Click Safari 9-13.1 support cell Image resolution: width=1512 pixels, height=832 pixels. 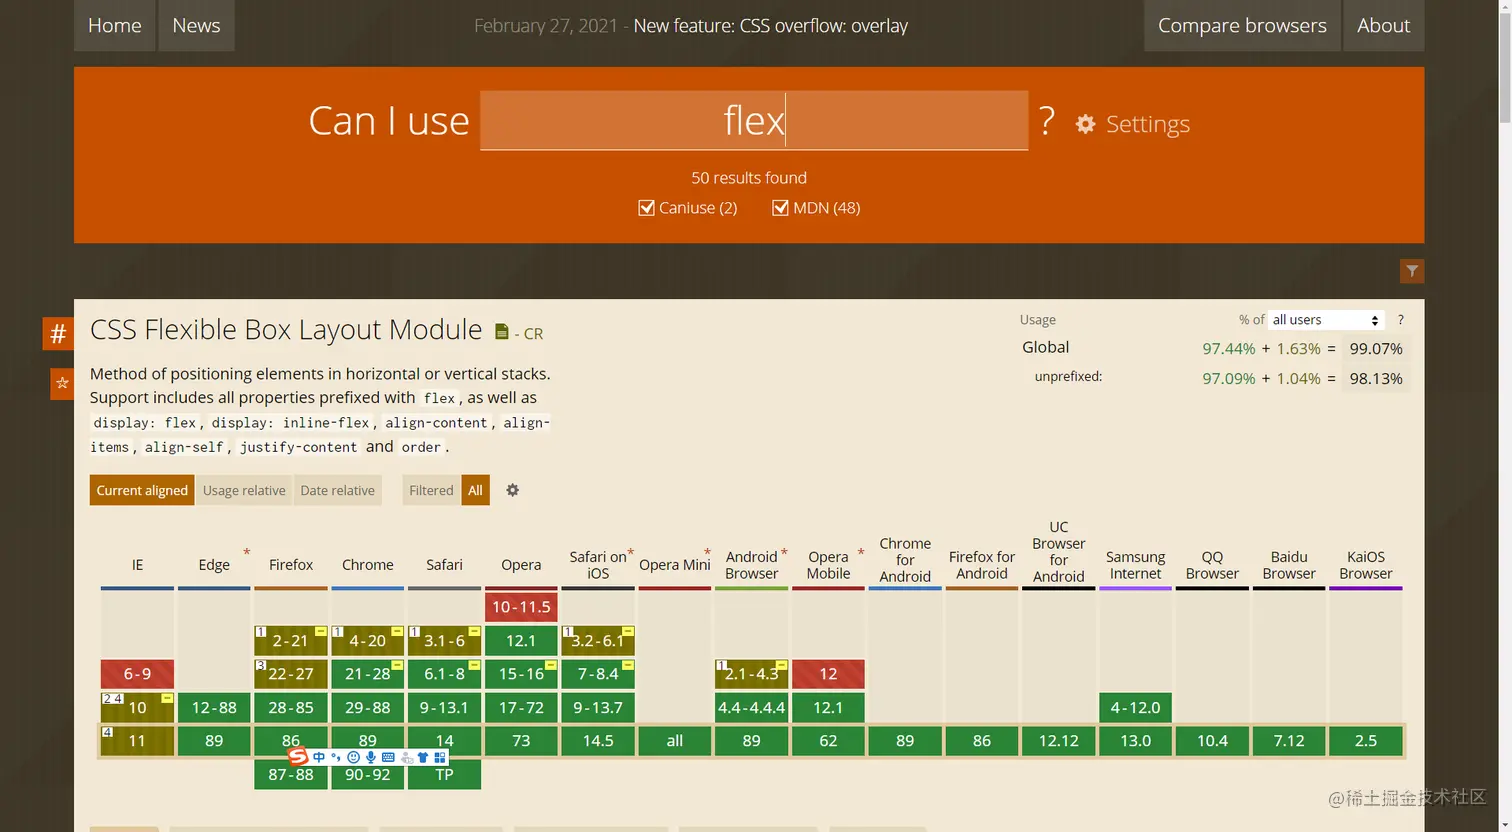point(444,707)
